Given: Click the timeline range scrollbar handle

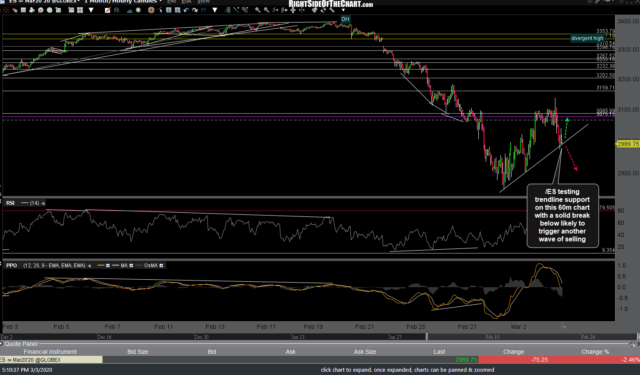Looking at the screenshot, I should (x=427, y=337).
